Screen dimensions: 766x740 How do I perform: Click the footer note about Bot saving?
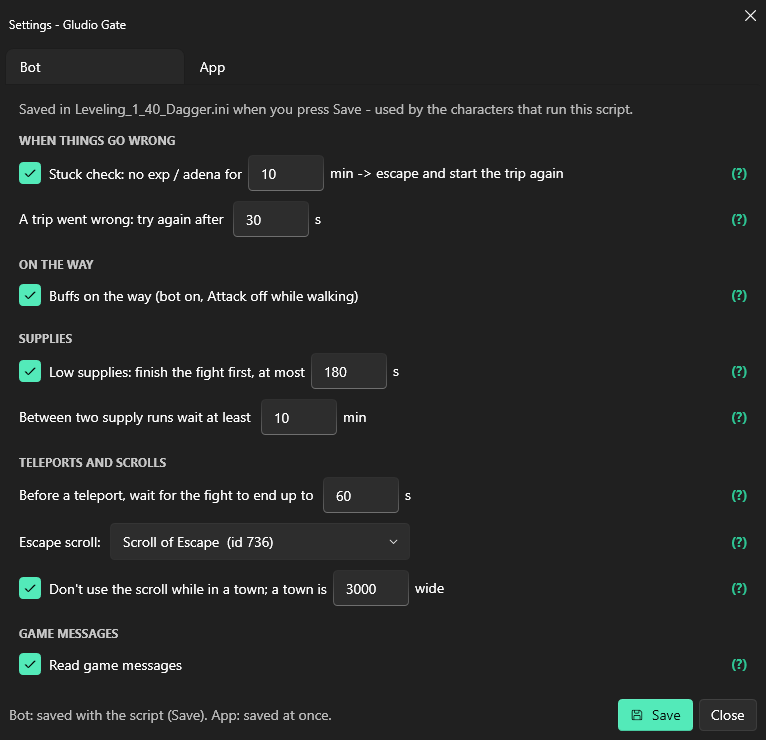click(170, 716)
